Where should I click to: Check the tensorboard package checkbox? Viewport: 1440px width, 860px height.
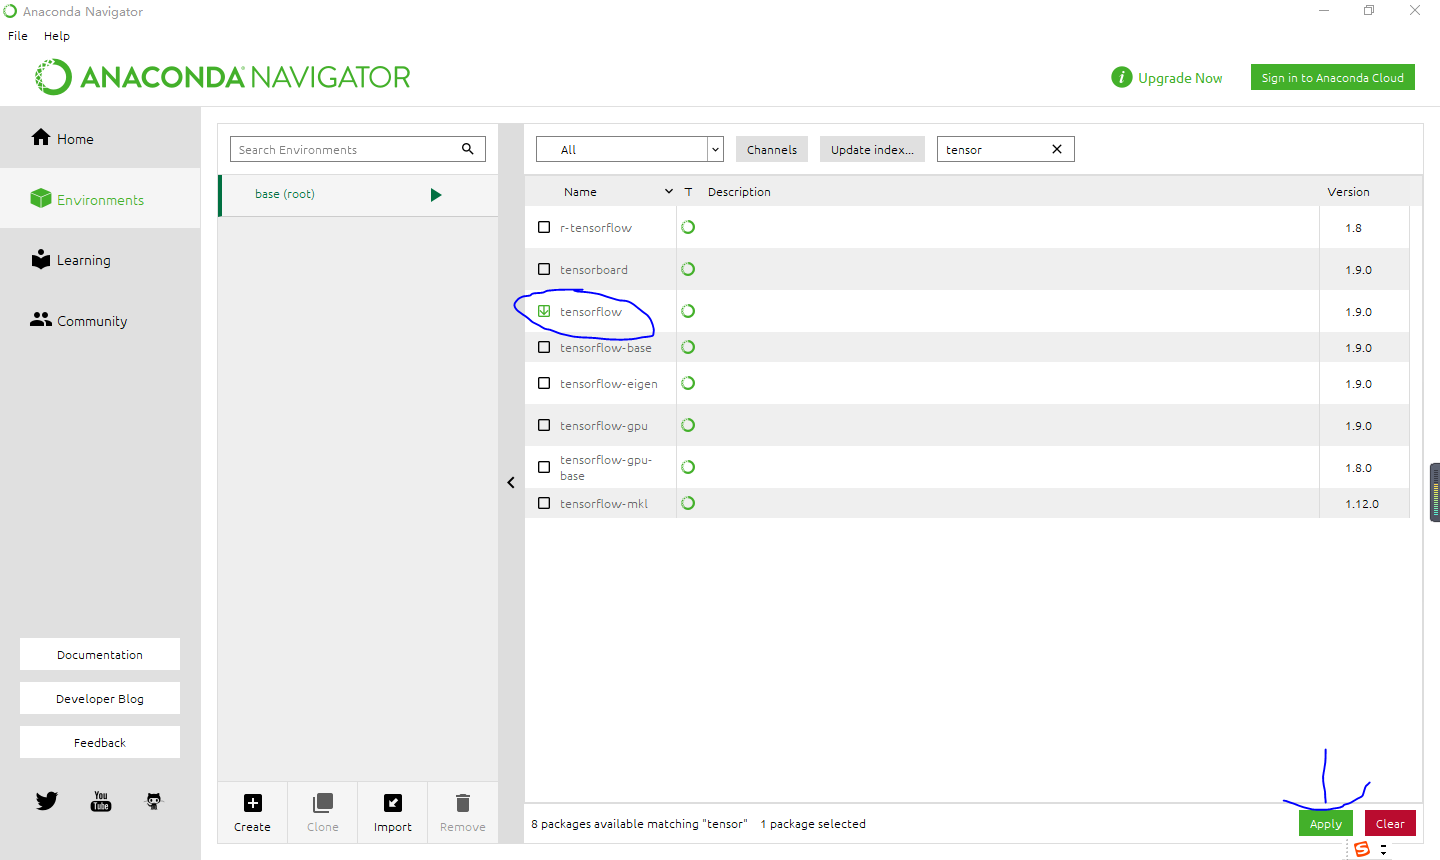coord(544,269)
